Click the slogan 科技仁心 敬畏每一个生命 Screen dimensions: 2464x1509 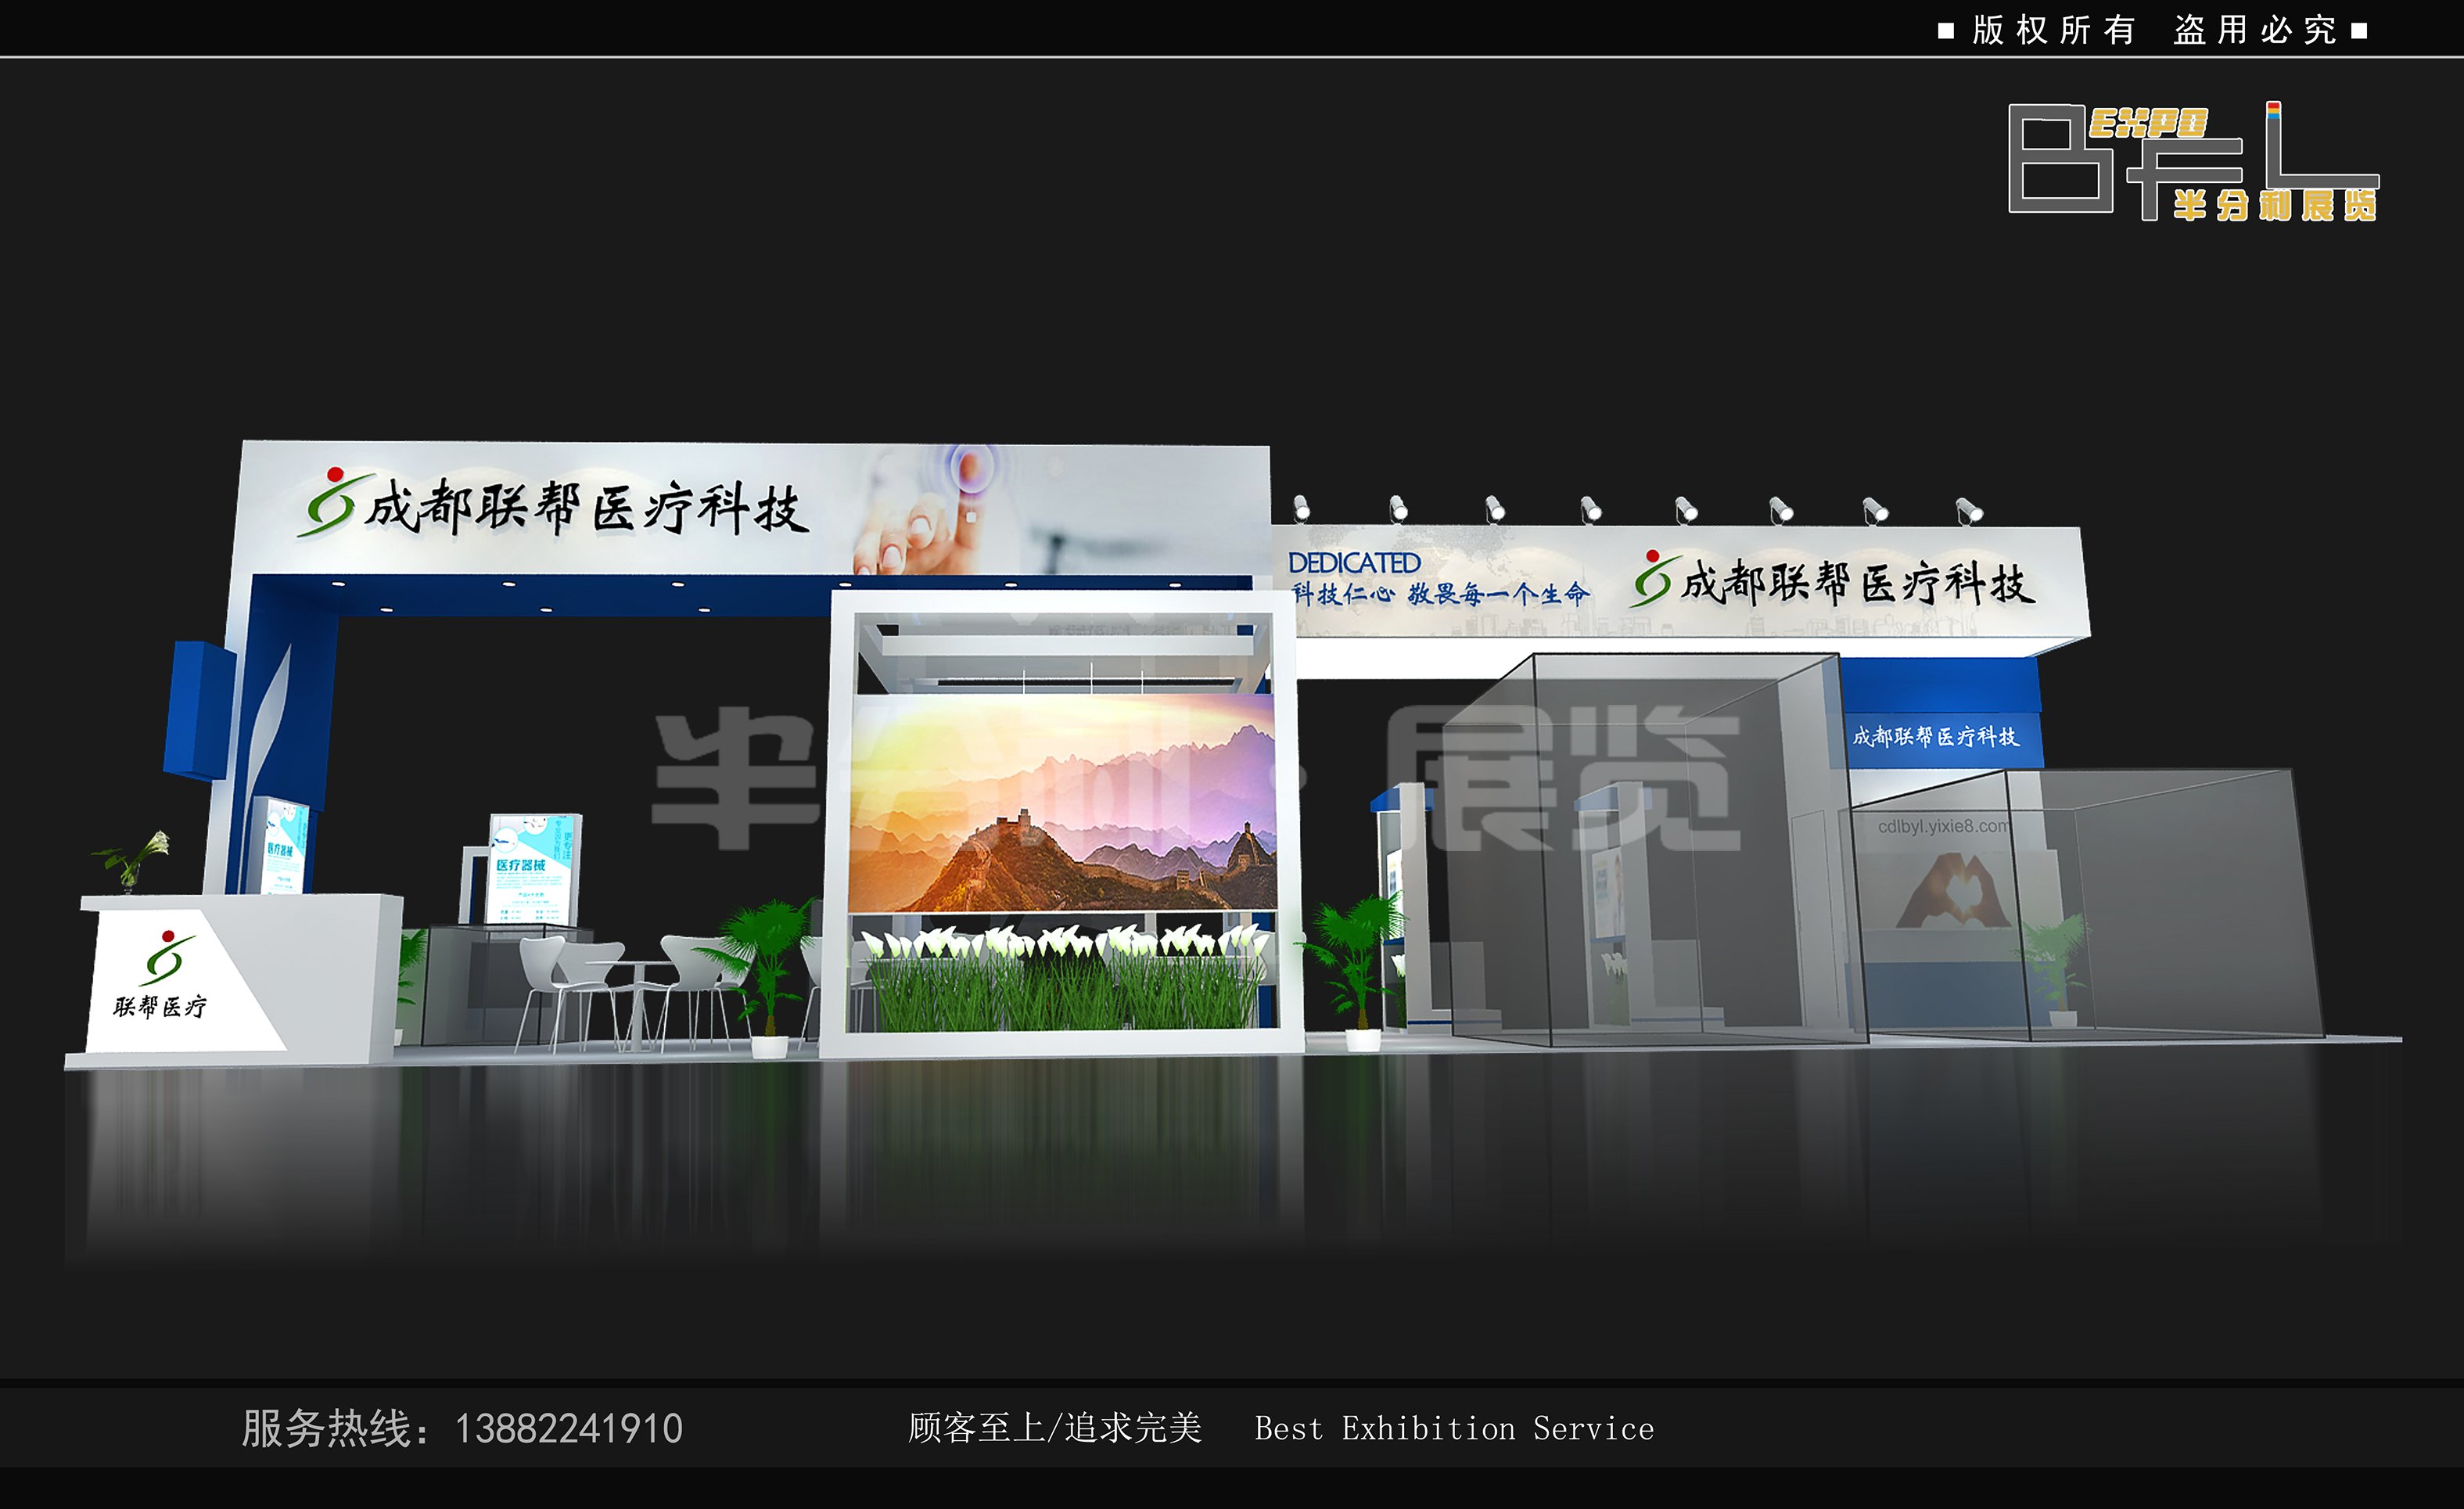pos(1440,594)
